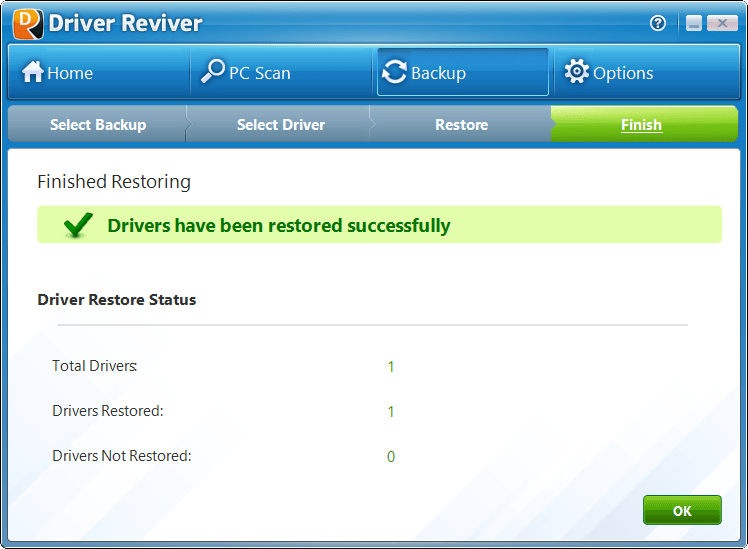Click the Total Drivers value 1
The height and width of the screenshot is (549, 748).
click(391, 367)
